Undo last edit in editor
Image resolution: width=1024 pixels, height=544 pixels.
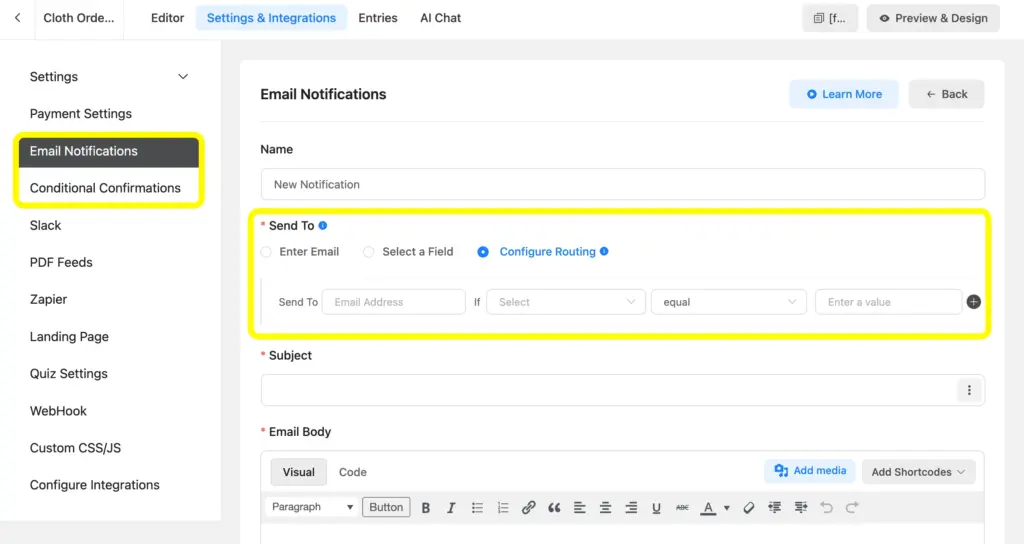click(x=826, y=507)
